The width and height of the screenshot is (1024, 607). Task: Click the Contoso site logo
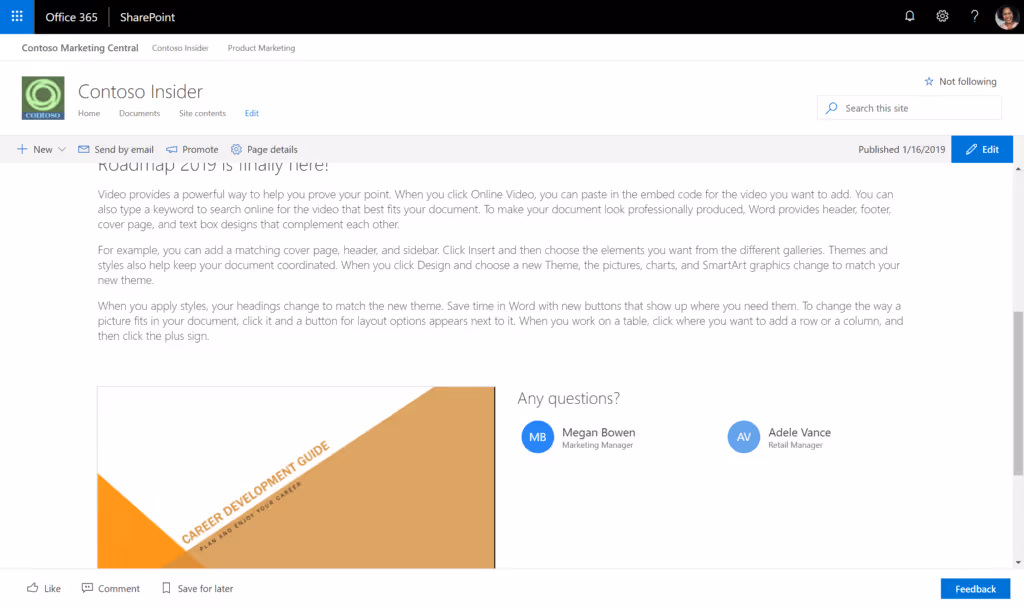[x=43, y=98]
